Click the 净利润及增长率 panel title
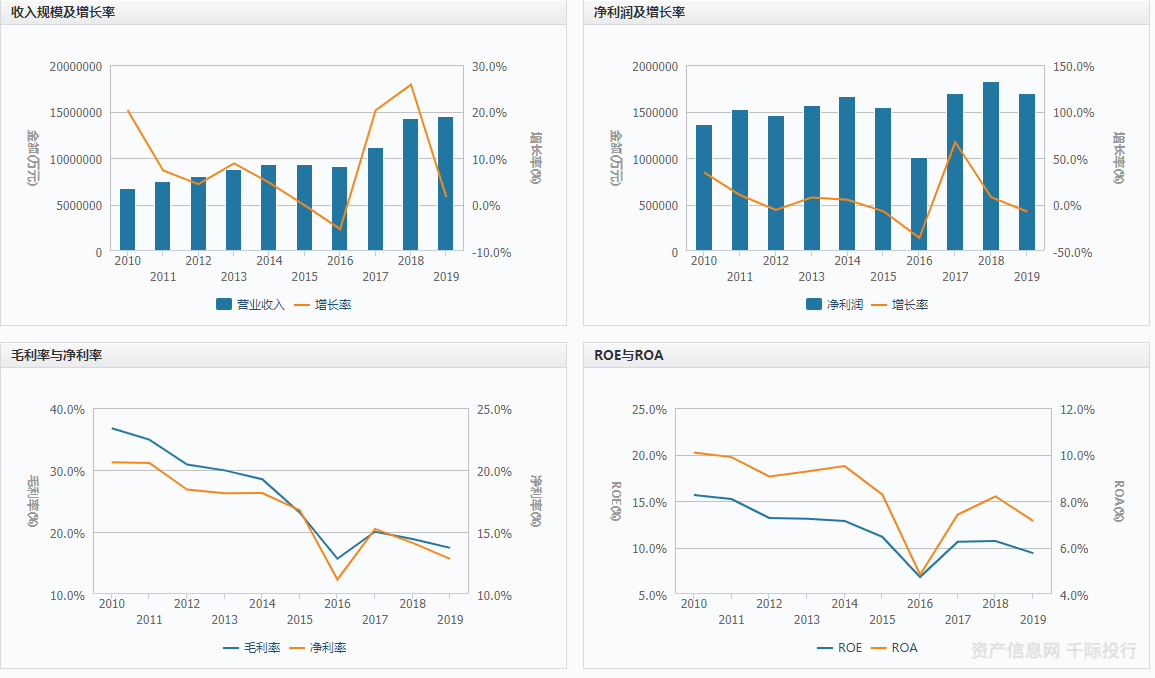 point(639,13)
